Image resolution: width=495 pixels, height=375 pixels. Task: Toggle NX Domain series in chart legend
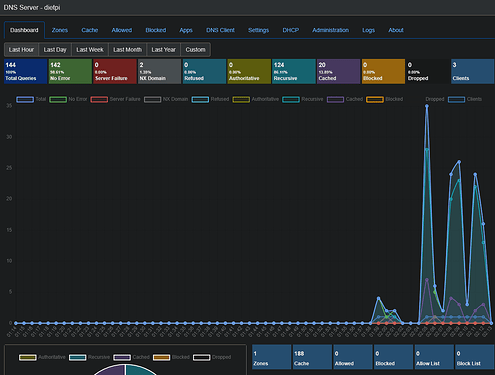166,99
